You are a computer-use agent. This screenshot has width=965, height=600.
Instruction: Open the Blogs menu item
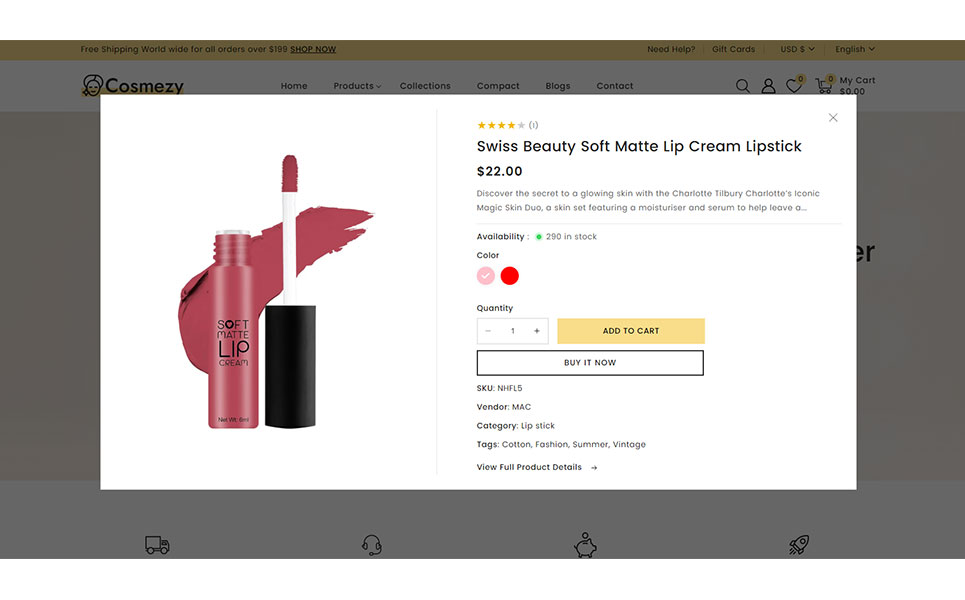pyautogui.click(x=558, y=86)
